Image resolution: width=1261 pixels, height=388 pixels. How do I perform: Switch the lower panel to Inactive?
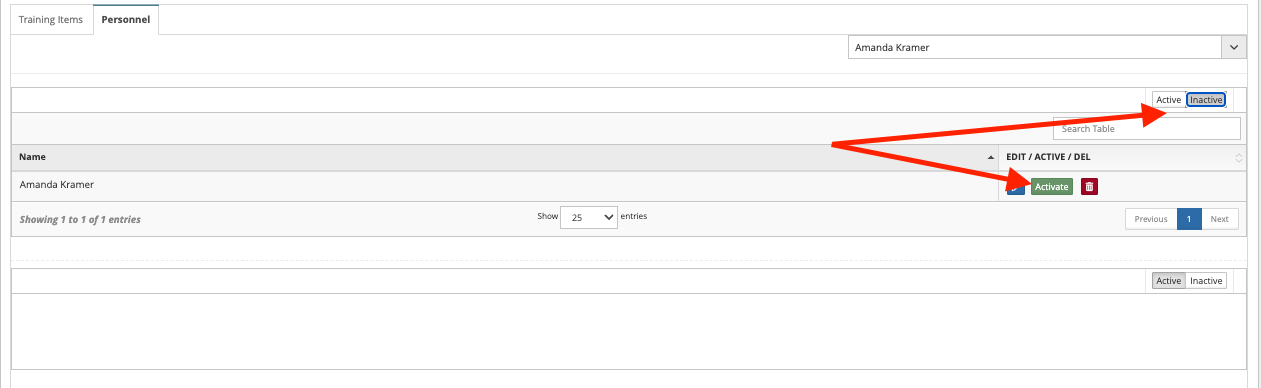click(1206, 281)
